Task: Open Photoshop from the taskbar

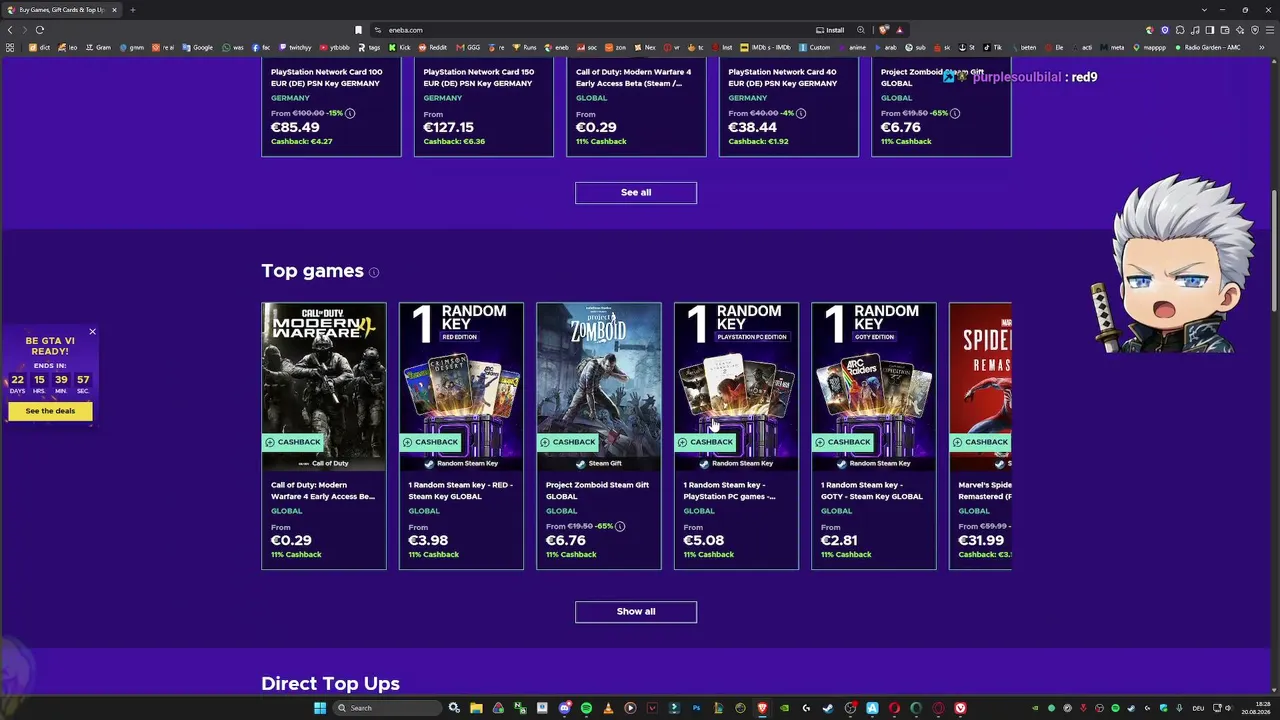Action: tap(696, 708)
